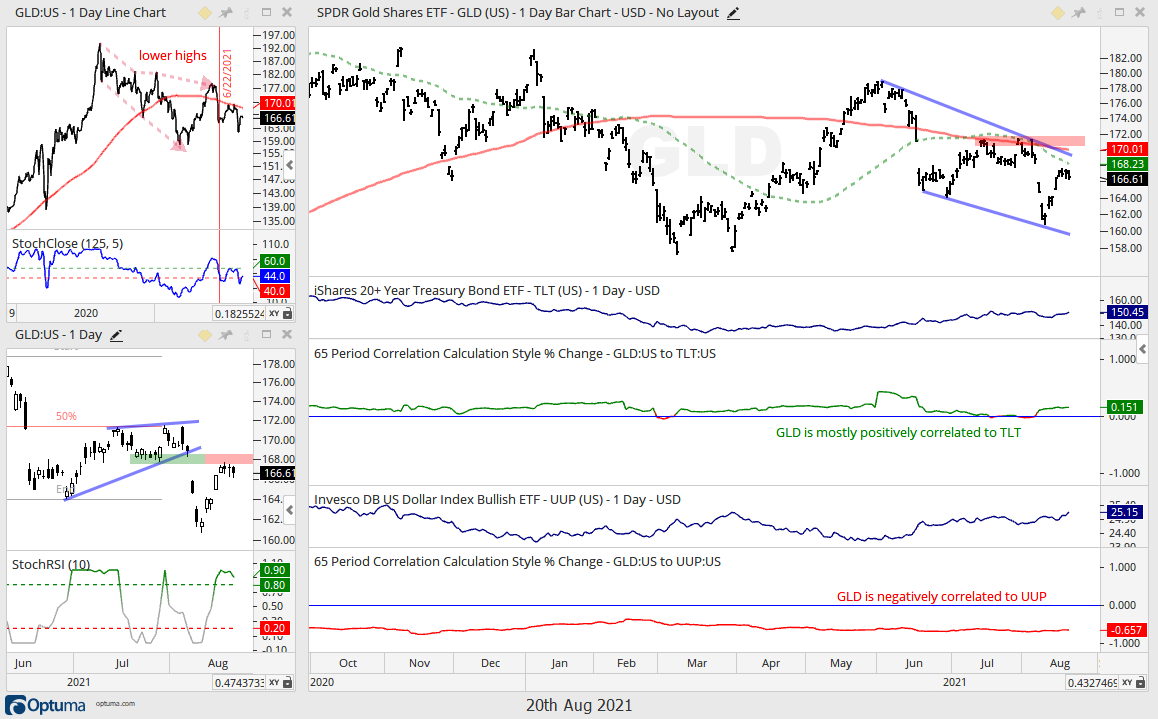Click the red 170.01 price tag in Line Chart panel
The image size is (1158, 719).
(278, 103)
